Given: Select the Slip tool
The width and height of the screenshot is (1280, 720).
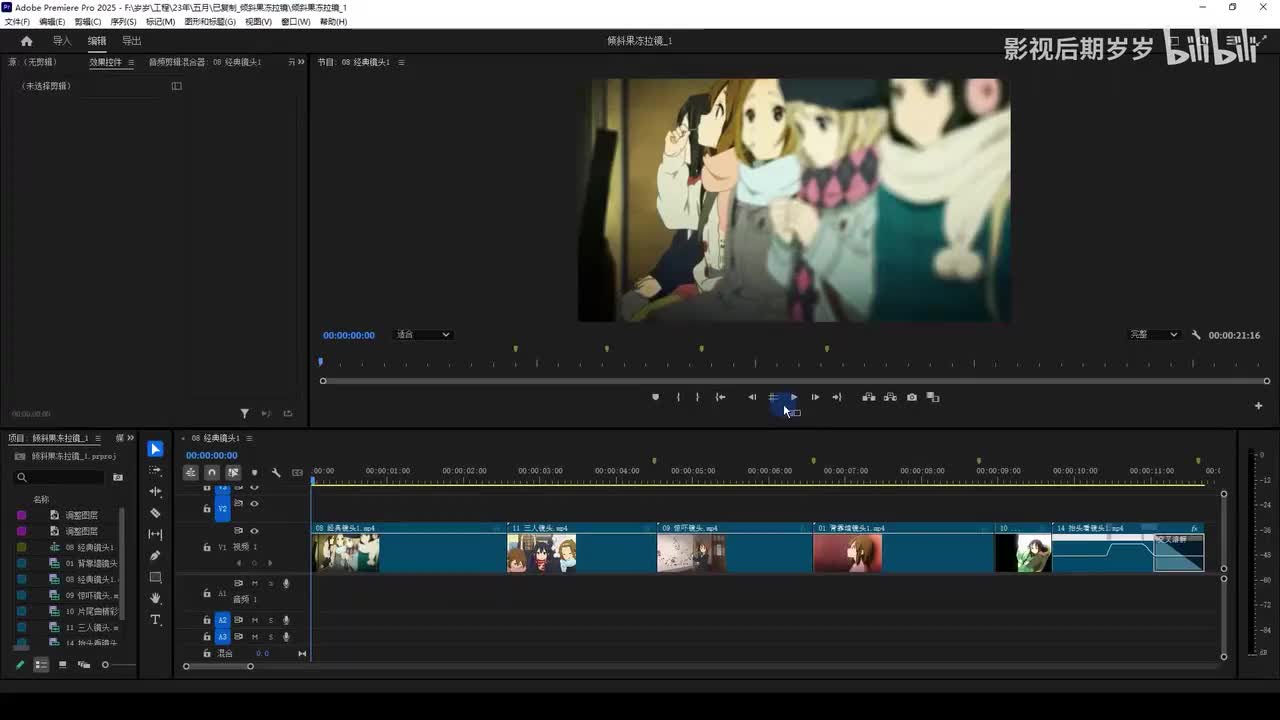Looking at the screenshot, I should point(155,534).
